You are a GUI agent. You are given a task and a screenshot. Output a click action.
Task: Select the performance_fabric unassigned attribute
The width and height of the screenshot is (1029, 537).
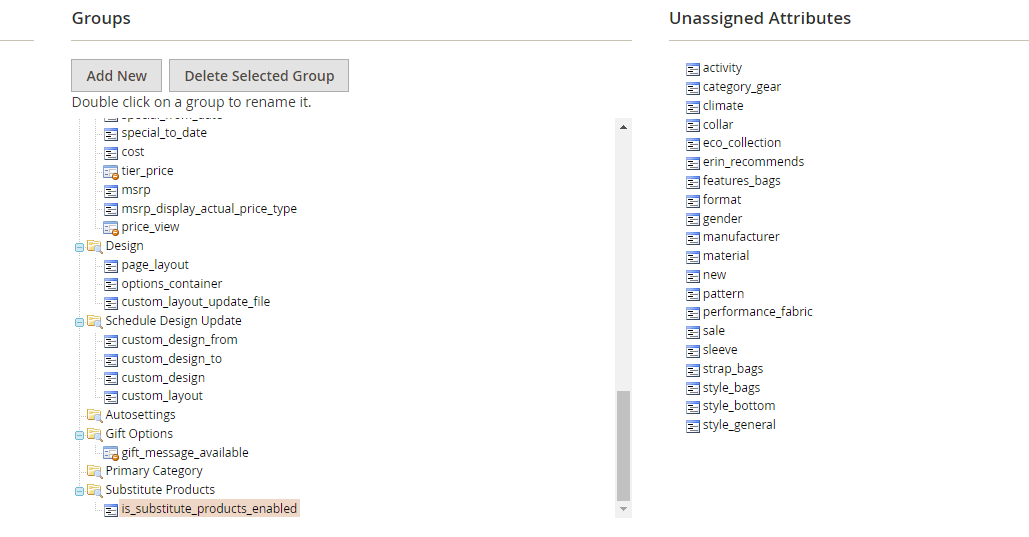click(757, 312)
